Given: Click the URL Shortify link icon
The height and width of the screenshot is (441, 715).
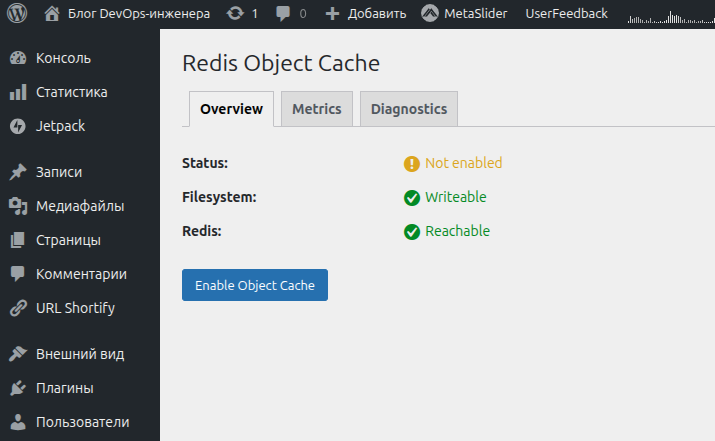Looking at the screenshot, I should [x=18, y=308].
